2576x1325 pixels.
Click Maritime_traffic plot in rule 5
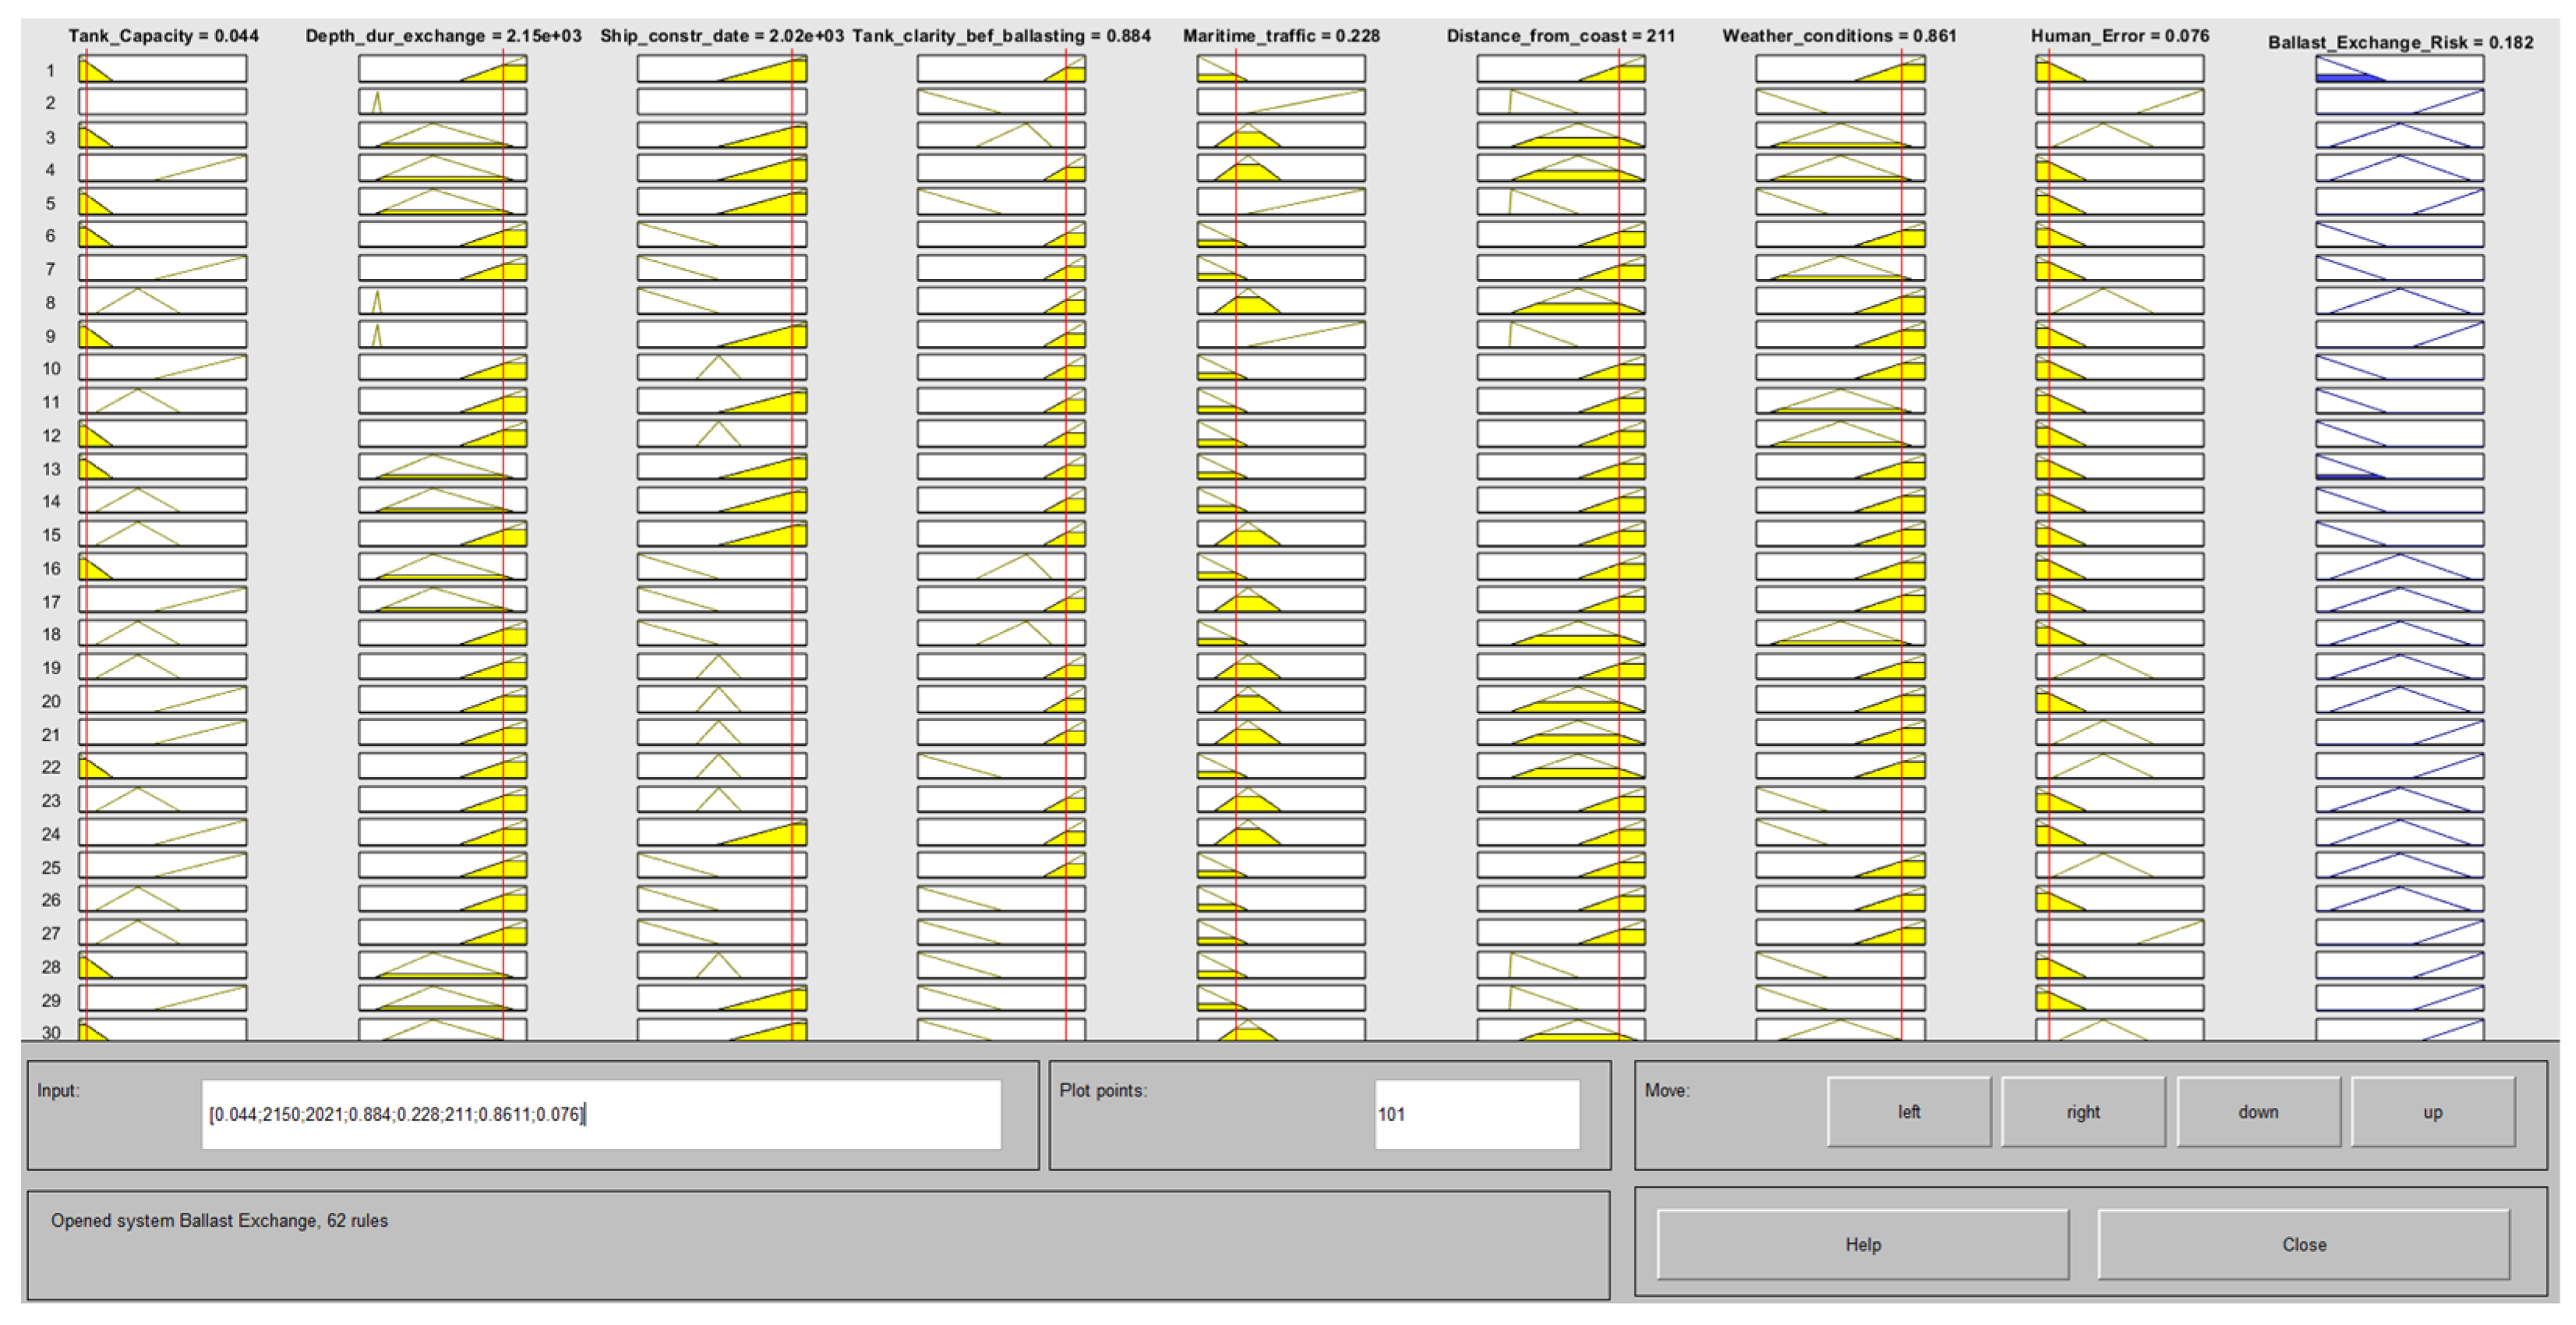[1280, 202]
